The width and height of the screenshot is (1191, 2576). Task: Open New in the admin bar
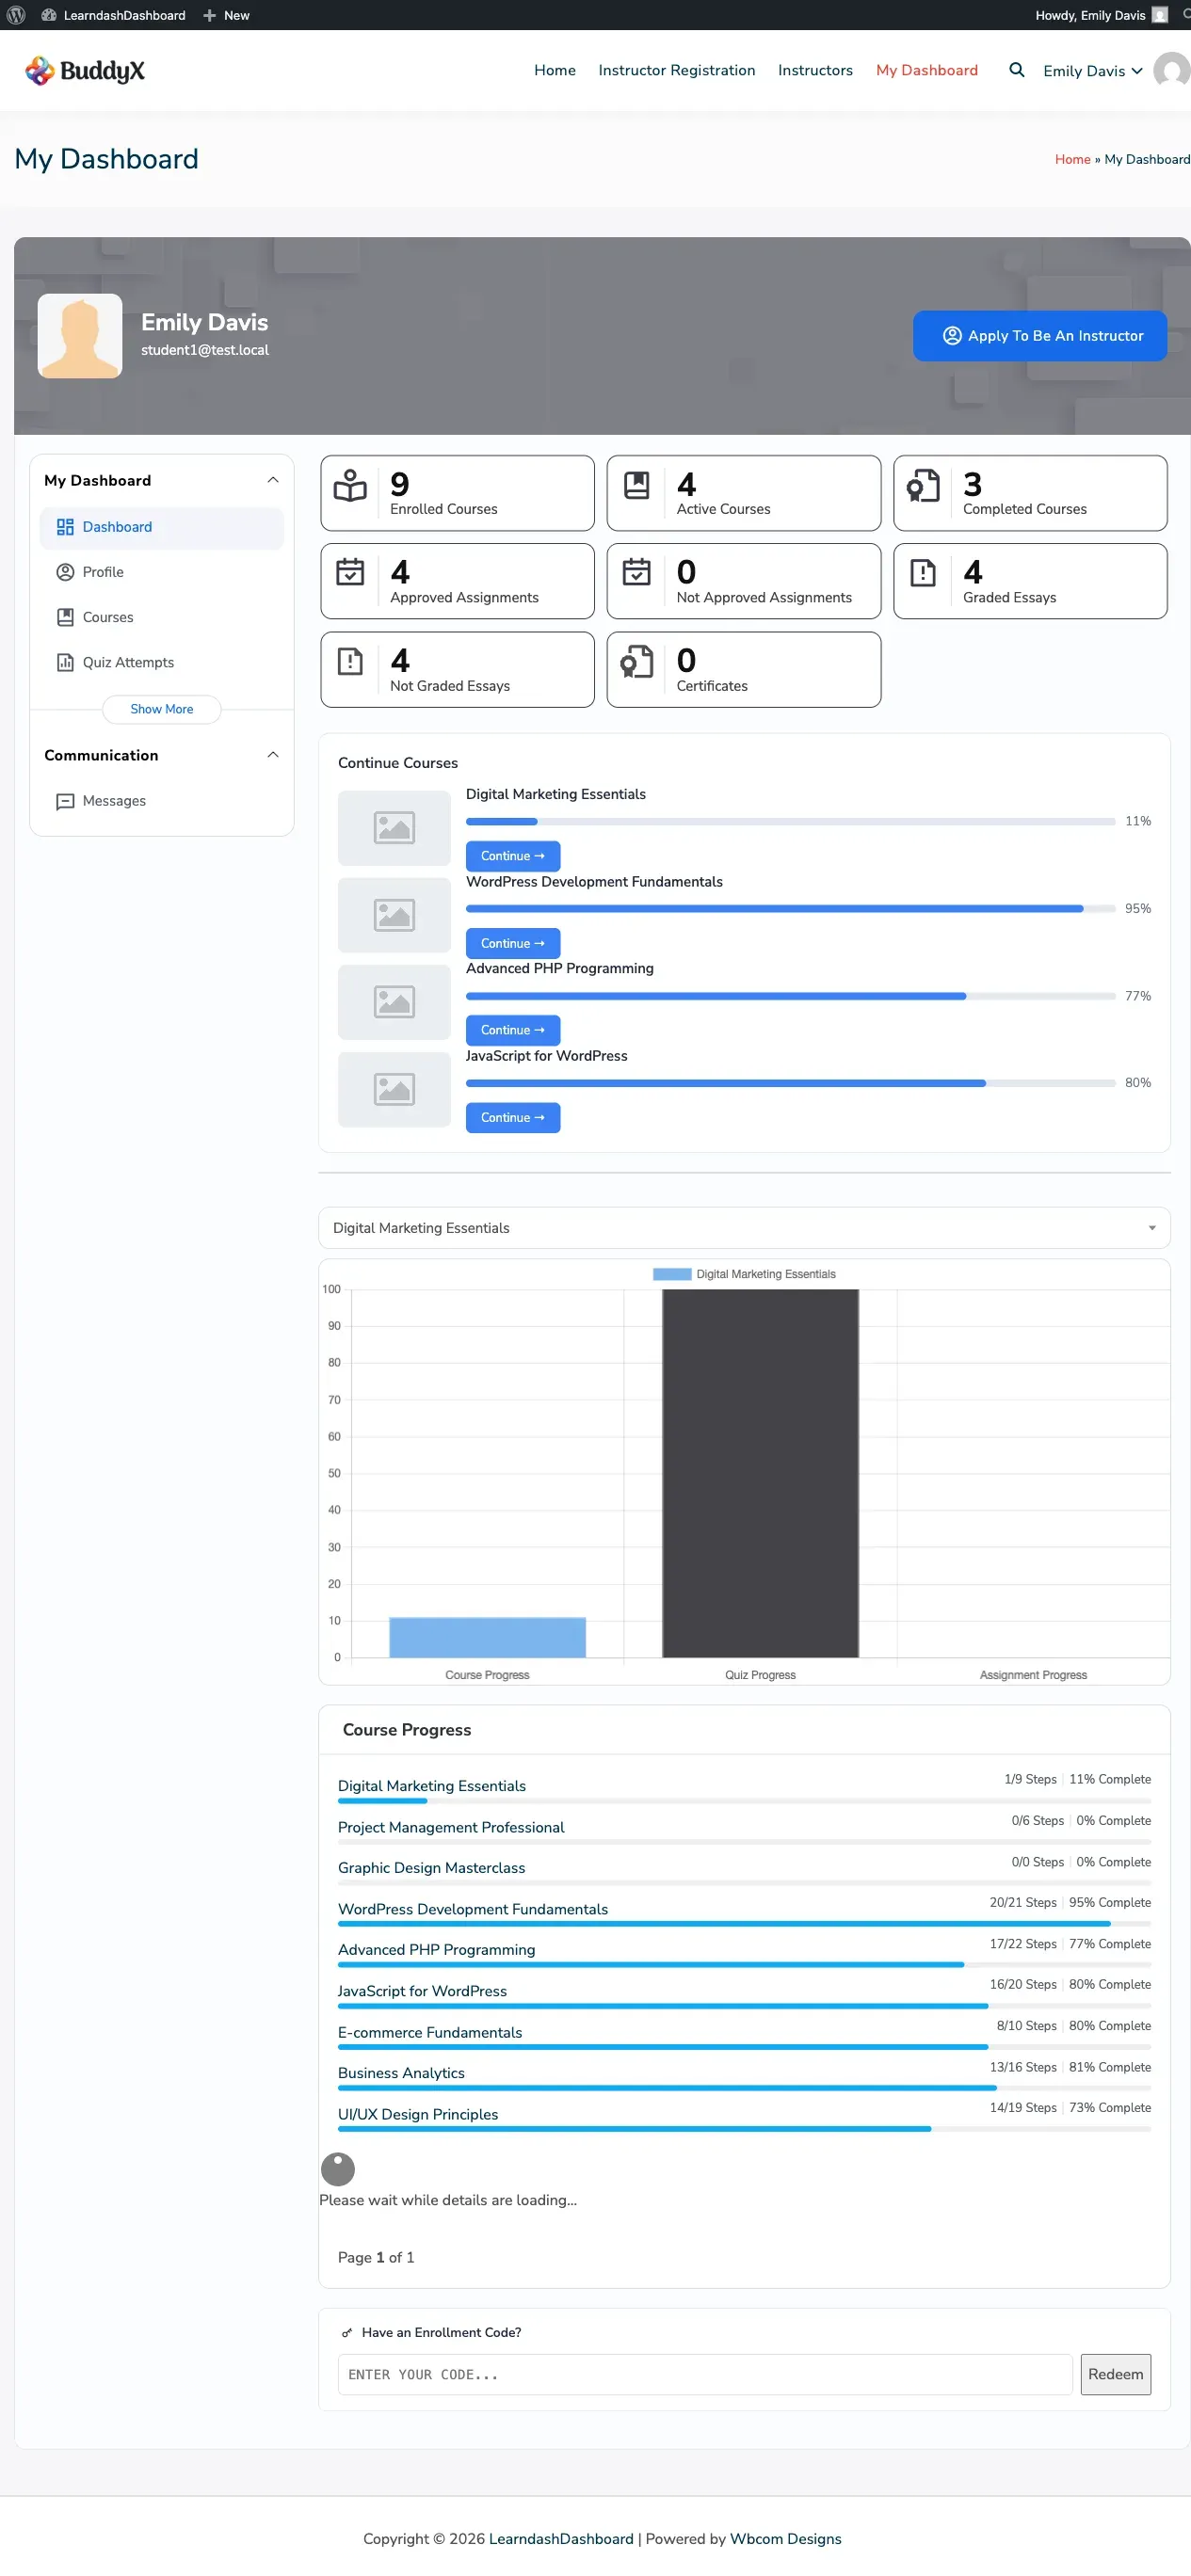226,15
